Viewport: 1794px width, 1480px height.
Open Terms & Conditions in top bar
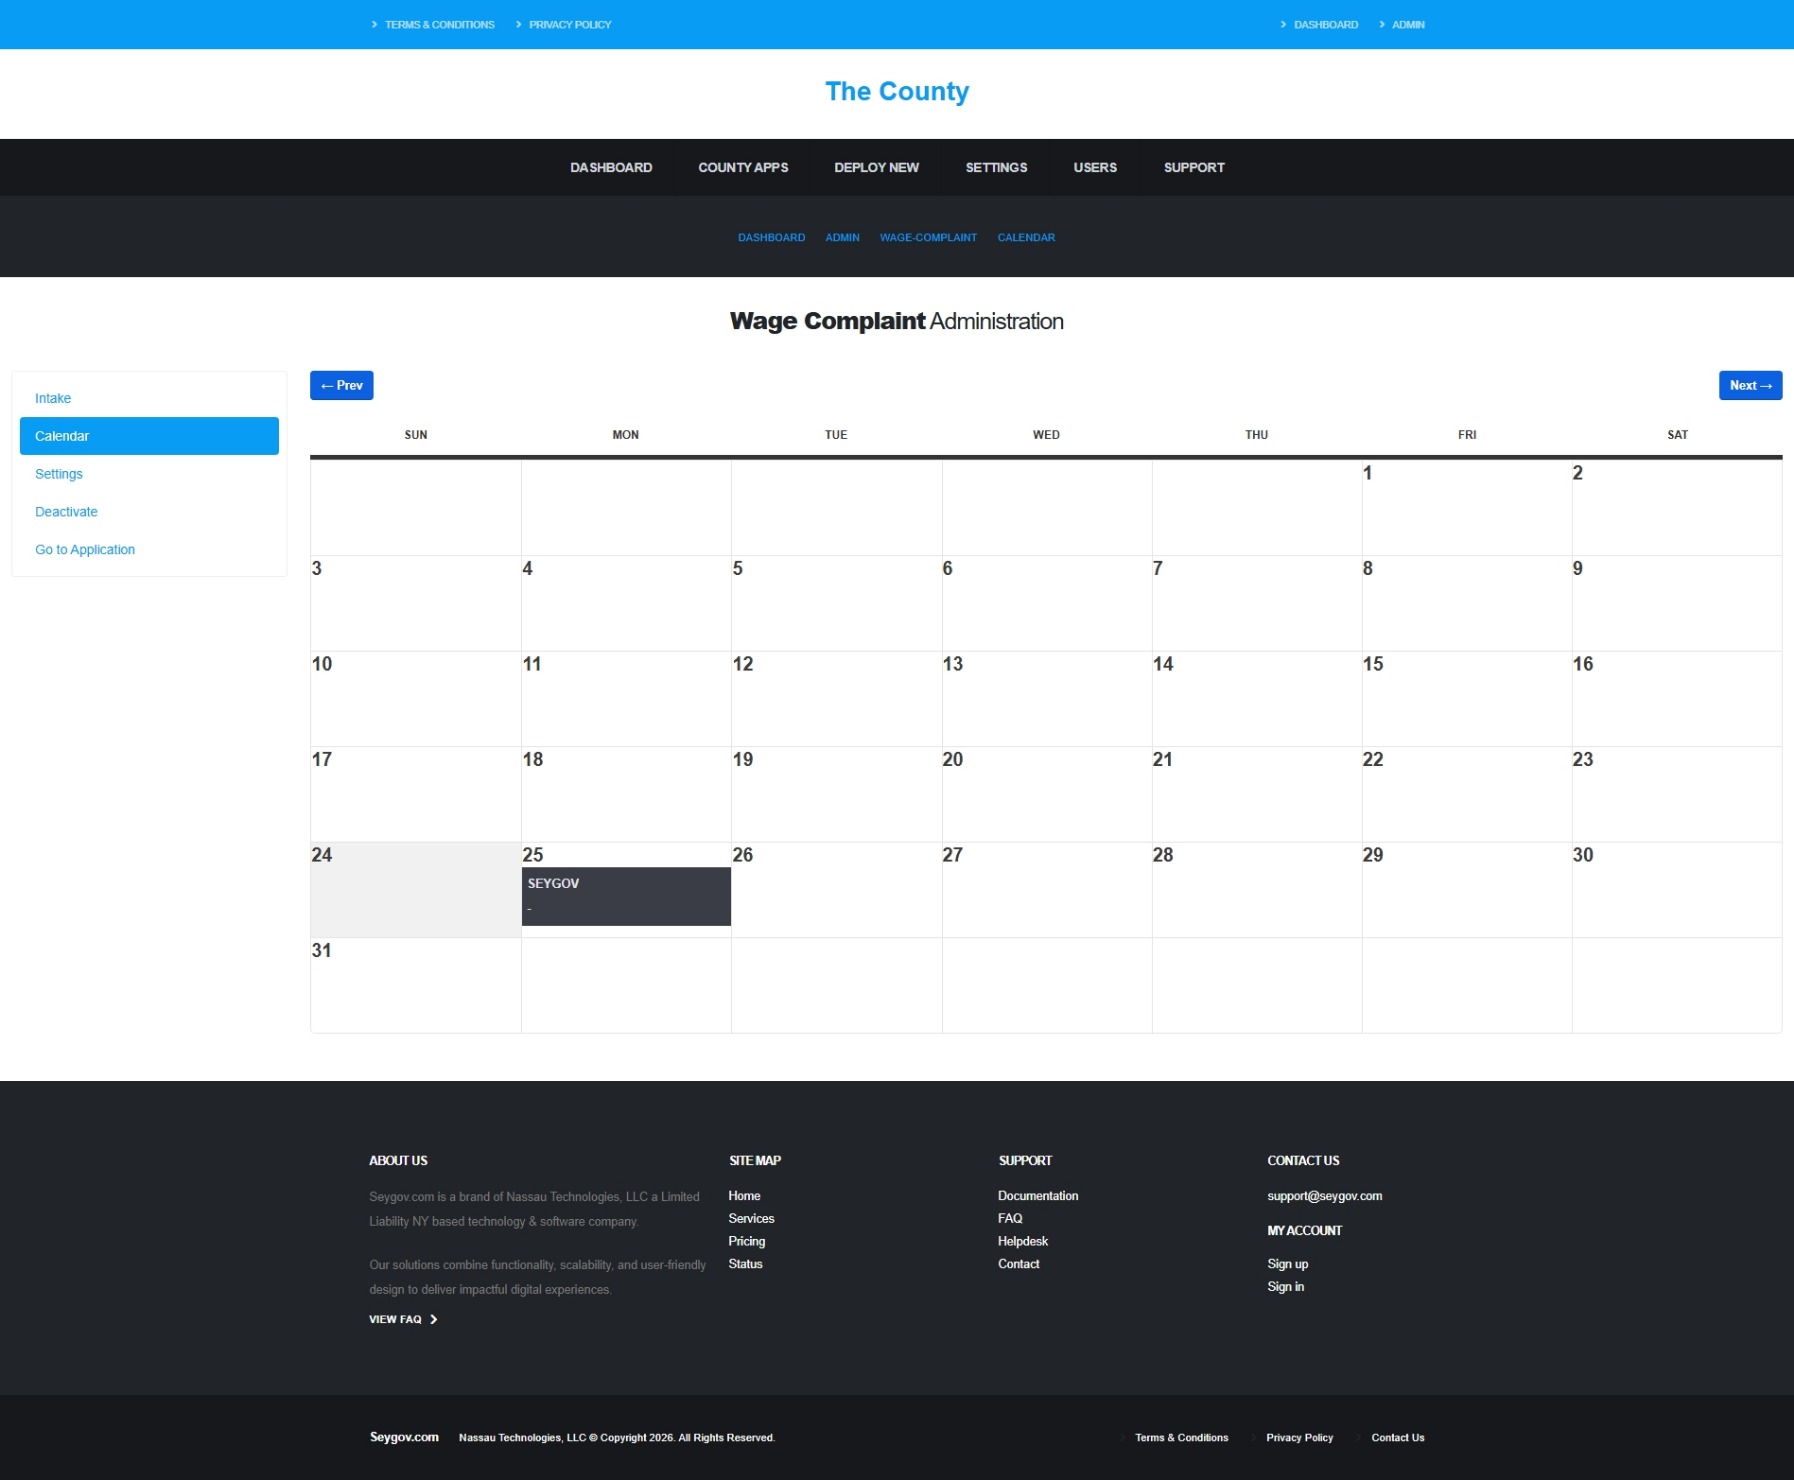click(x=439, y=25)
